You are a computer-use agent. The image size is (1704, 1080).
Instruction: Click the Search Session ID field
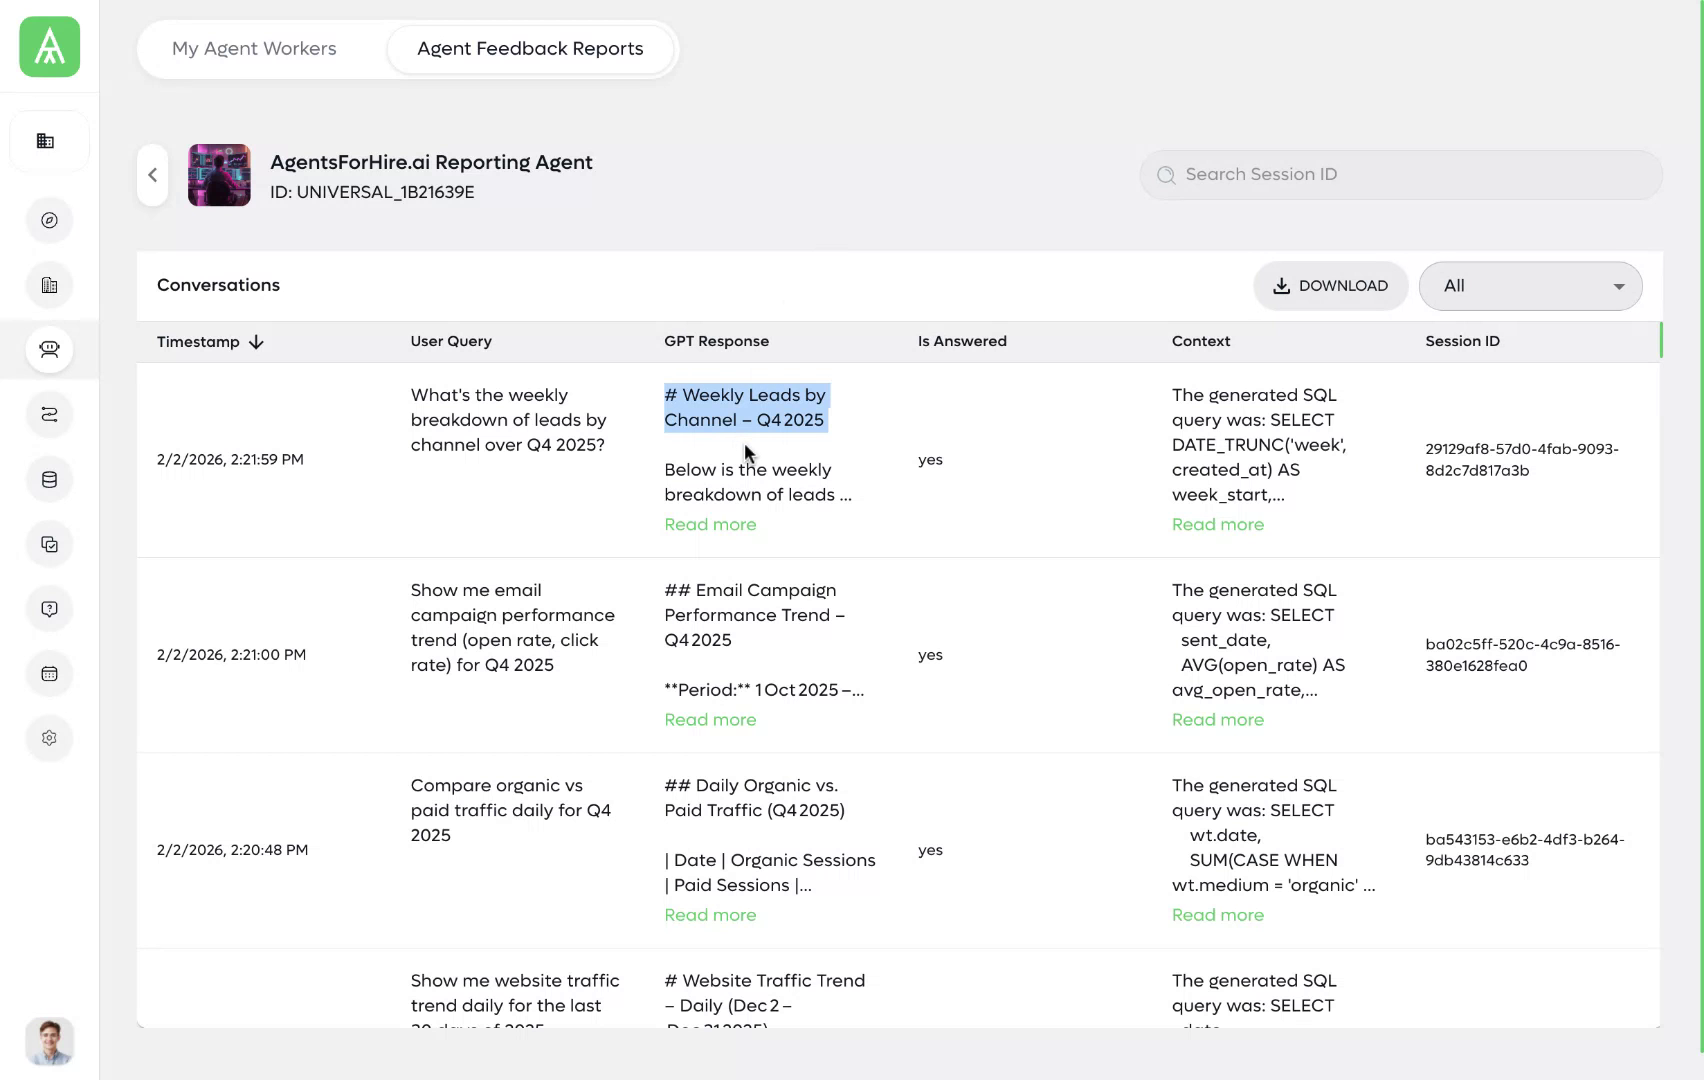click(1400, 175)
